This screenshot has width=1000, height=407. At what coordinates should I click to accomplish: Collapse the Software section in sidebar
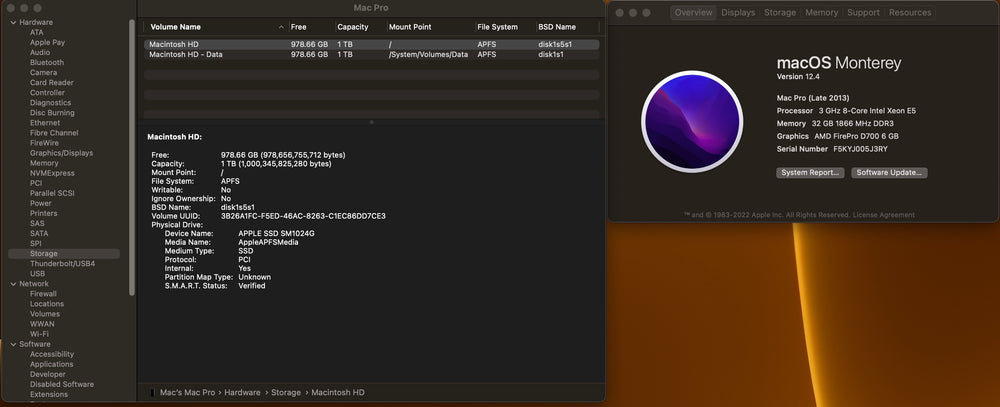[13, 344]
